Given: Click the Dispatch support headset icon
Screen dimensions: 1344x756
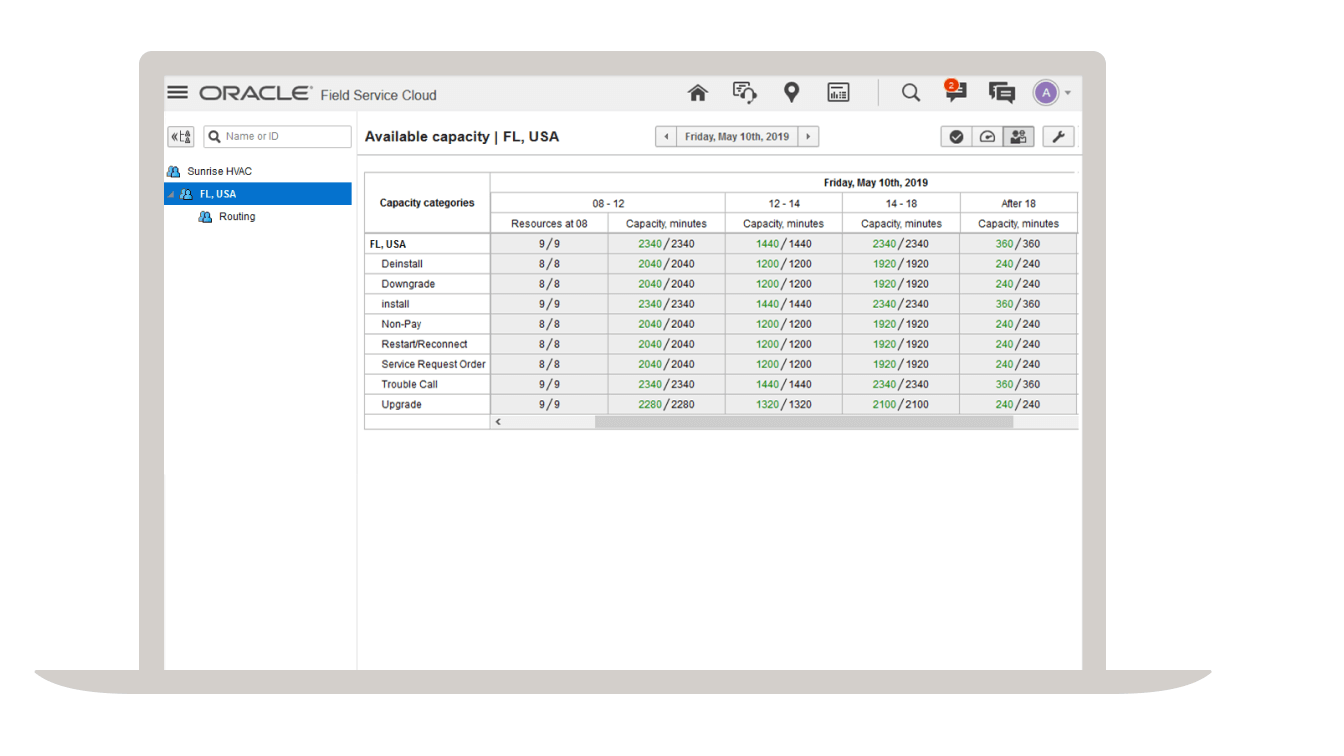Looking at the screenshot, I should pyautogui.click(x=744, y=92).
